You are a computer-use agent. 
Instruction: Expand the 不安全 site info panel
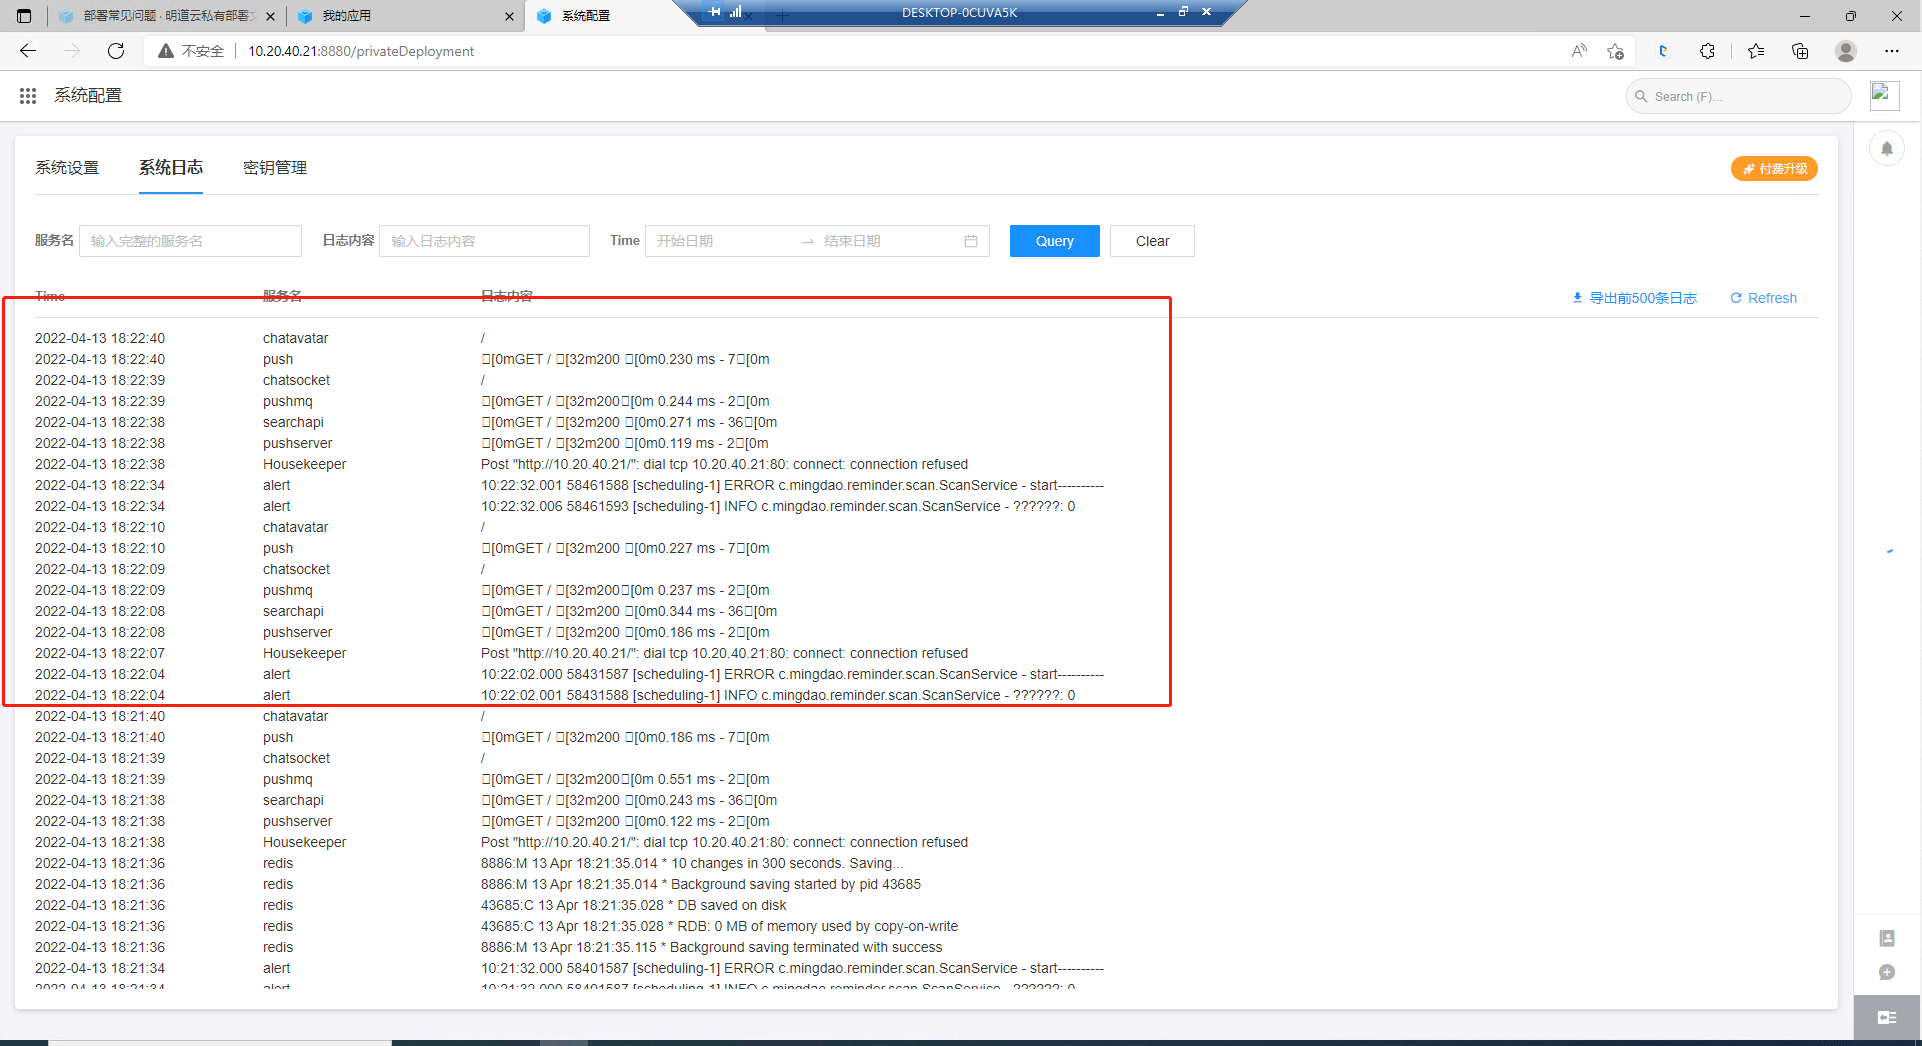coord(189,51)
